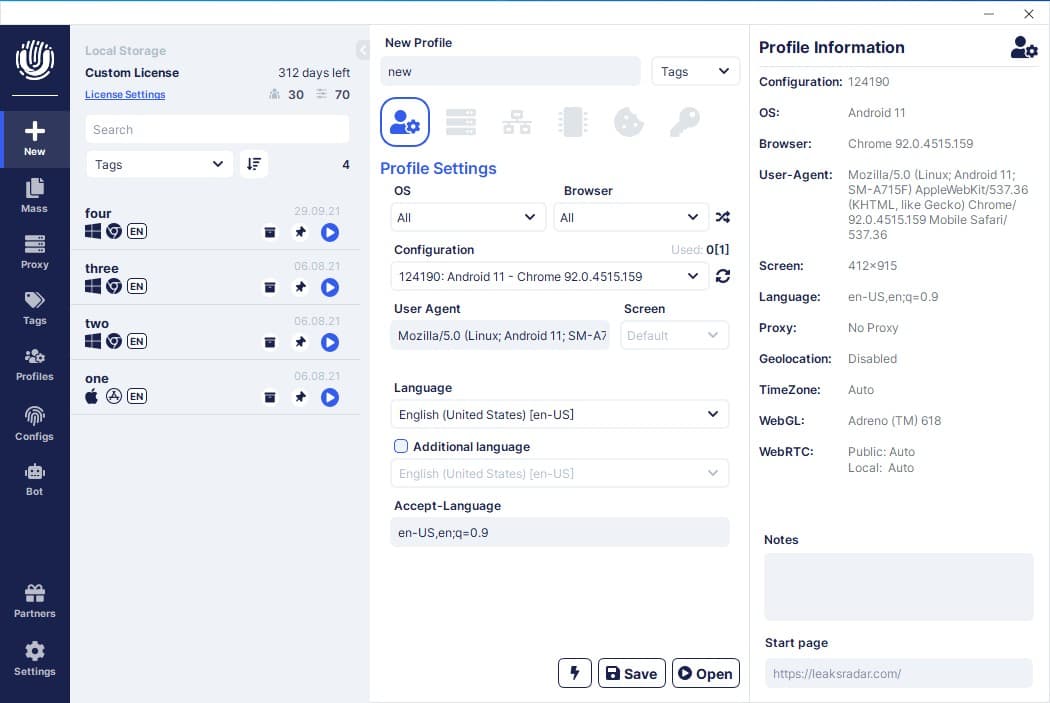The image size is (1050, 703).
Task: Launch profile 'four' with play icon
Action: coord(330,232)
